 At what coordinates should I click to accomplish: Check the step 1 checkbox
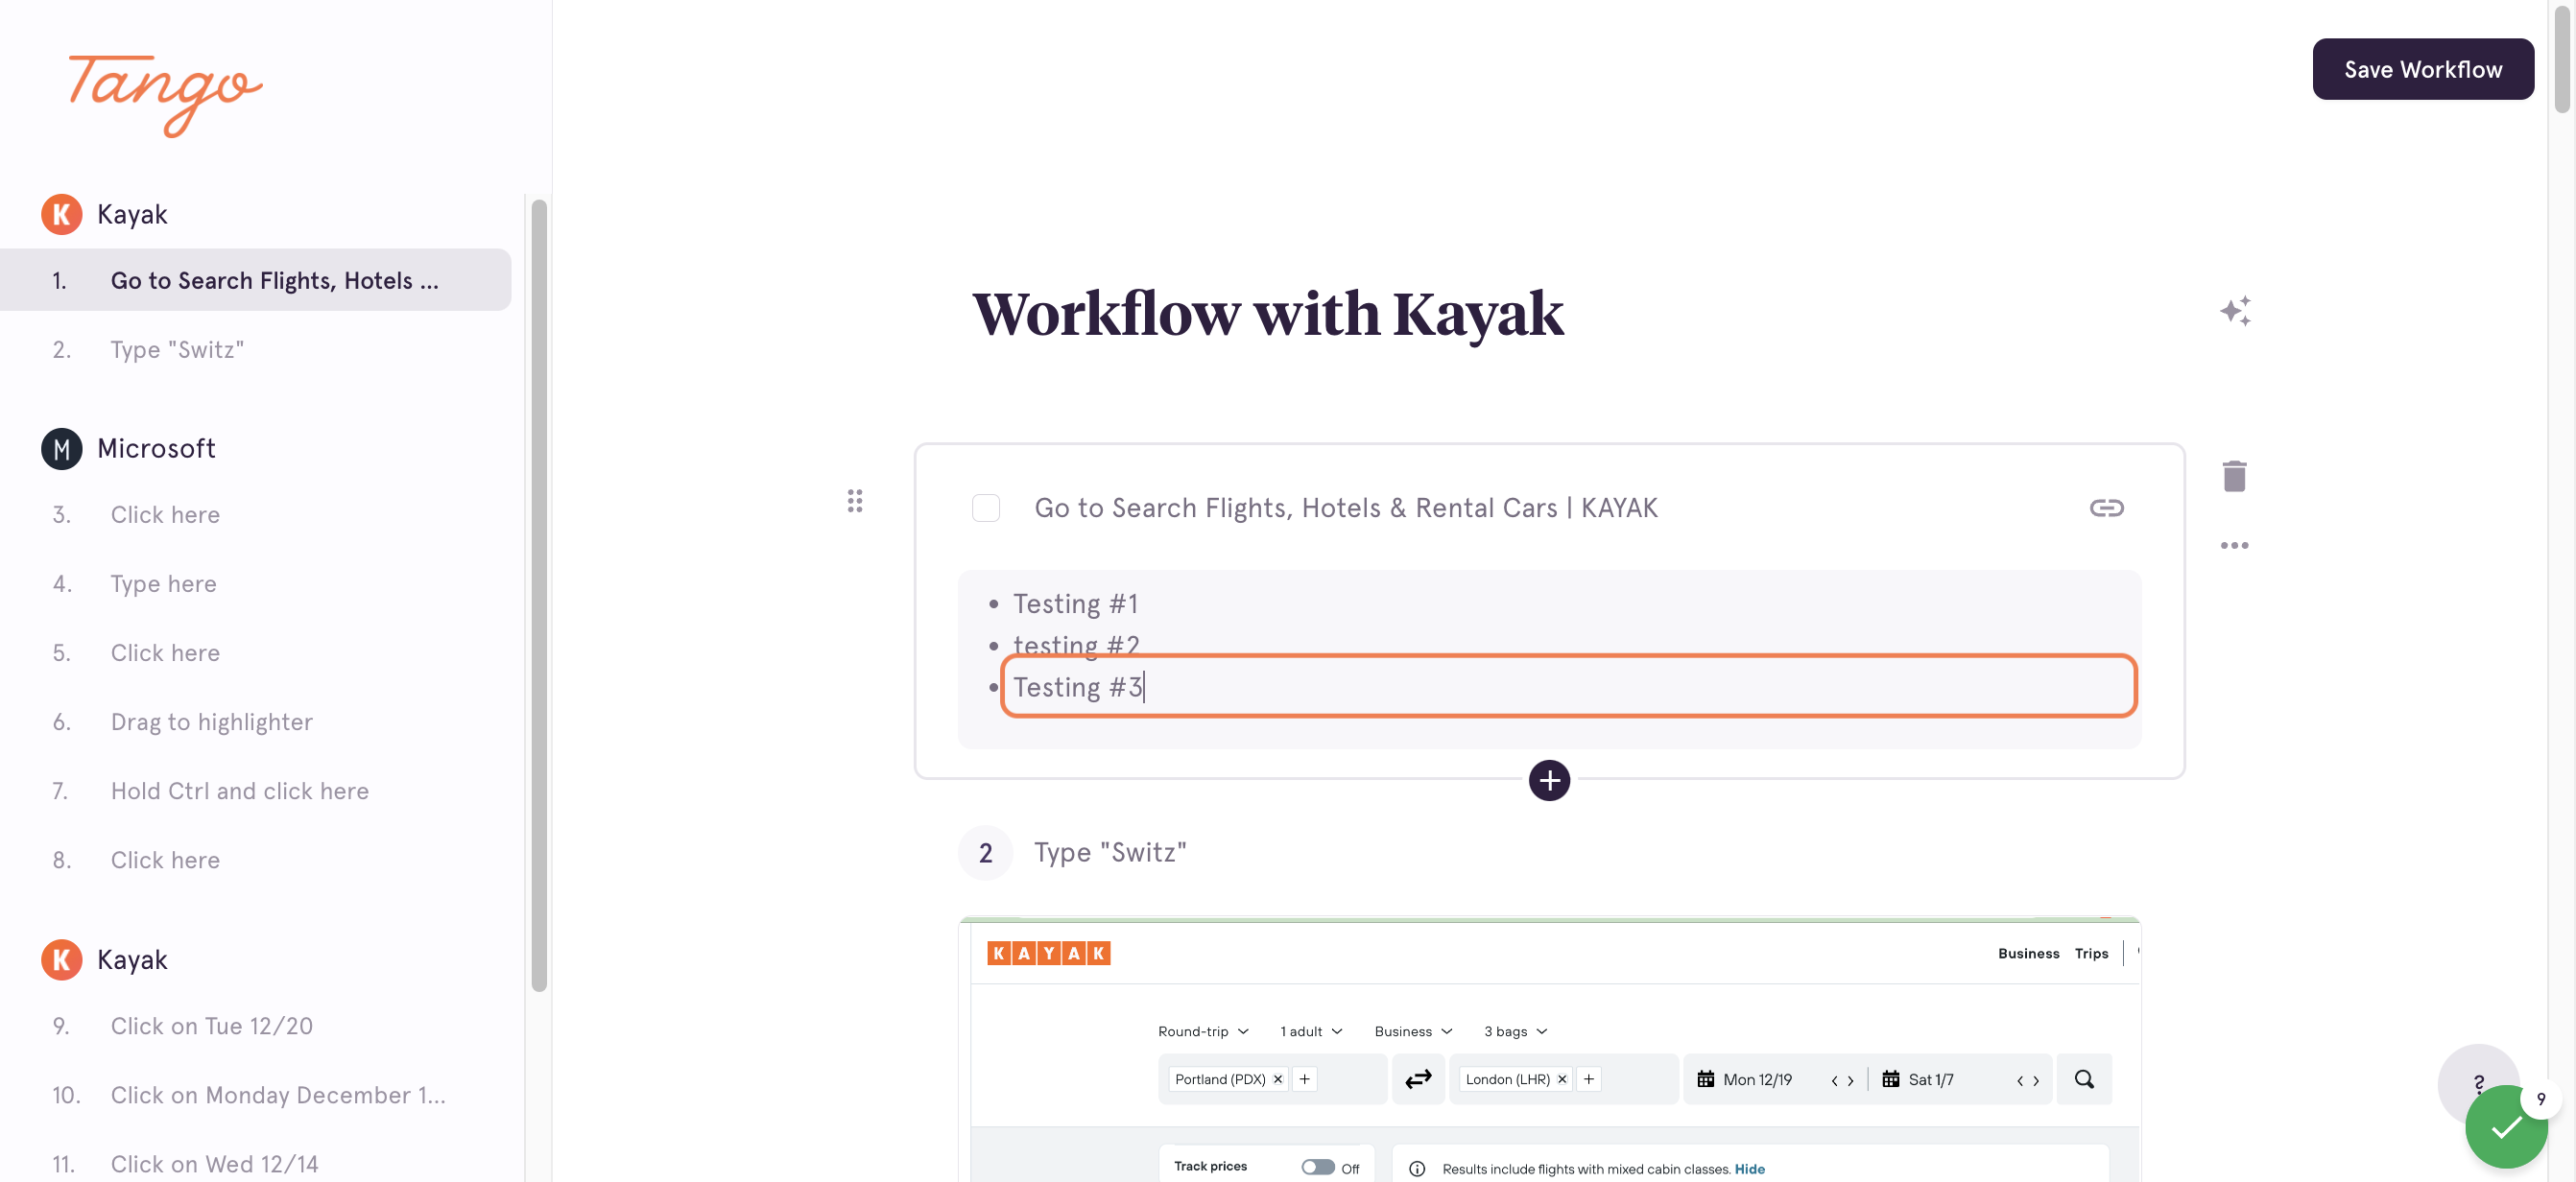click(985, 508)
